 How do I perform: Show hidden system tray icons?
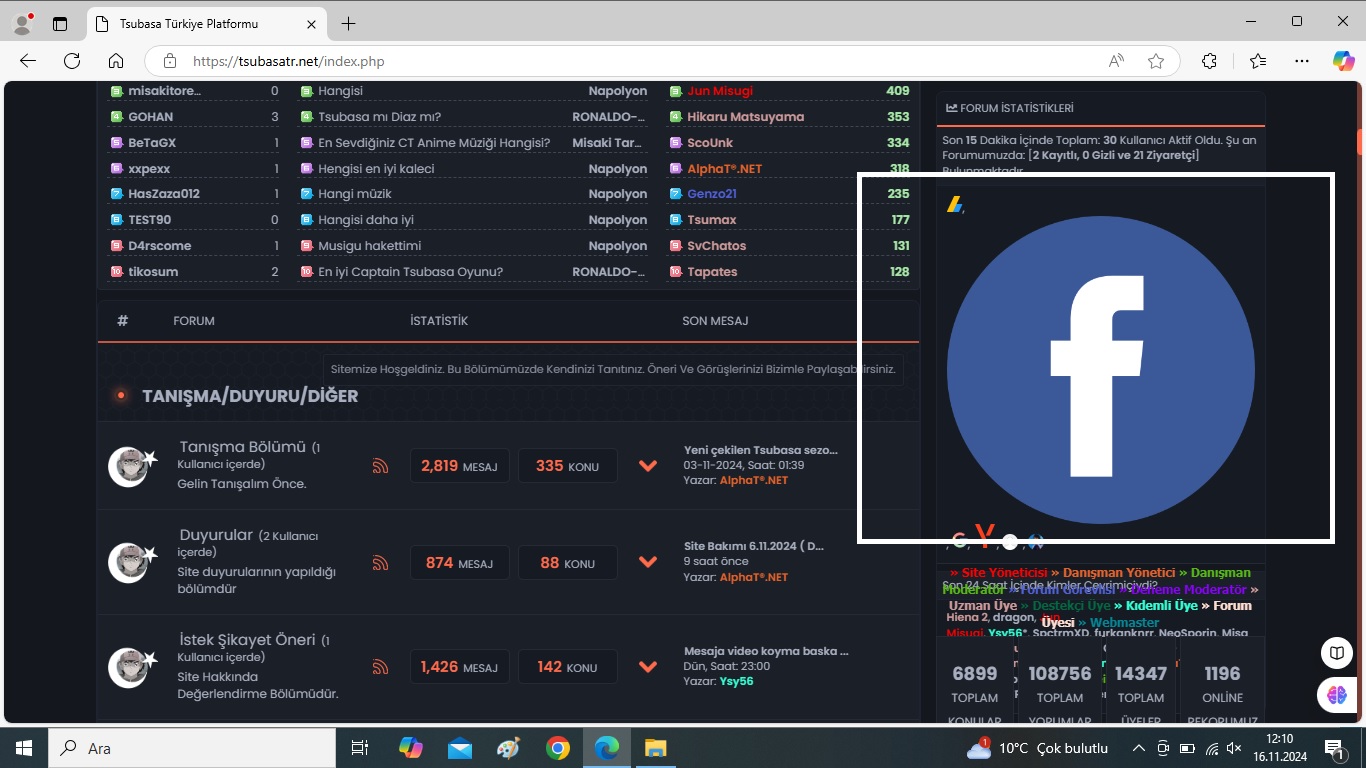[x=1138, y=748]
